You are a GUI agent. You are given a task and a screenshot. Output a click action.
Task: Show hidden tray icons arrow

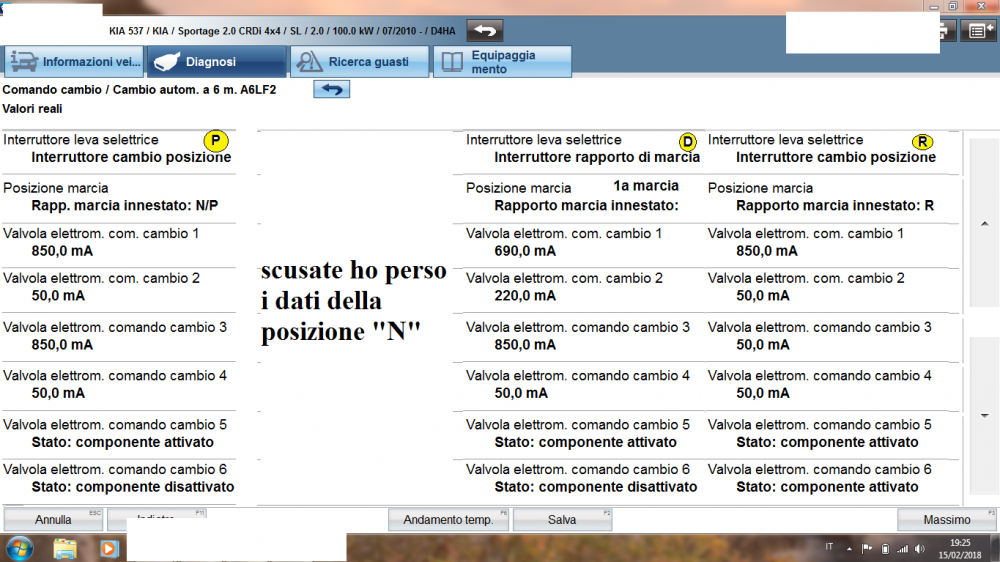point(849,549)
